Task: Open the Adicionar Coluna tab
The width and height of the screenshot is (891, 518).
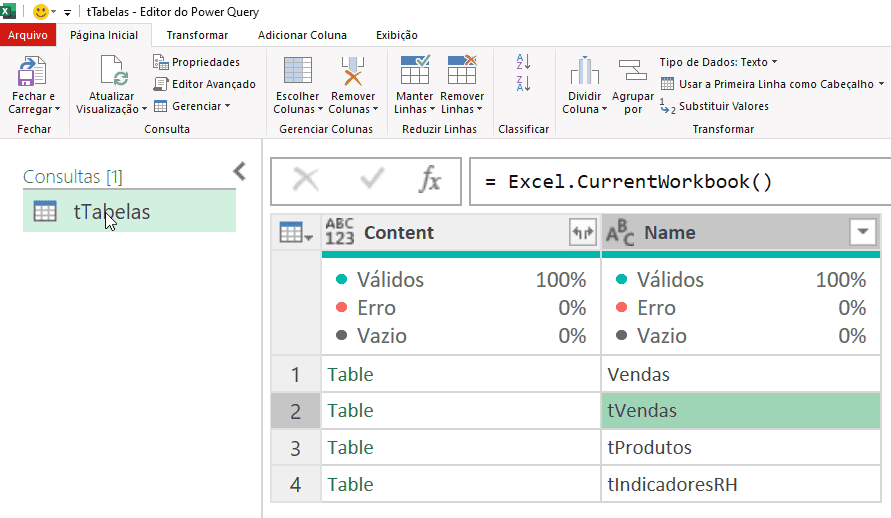Action: click(302, 35)
